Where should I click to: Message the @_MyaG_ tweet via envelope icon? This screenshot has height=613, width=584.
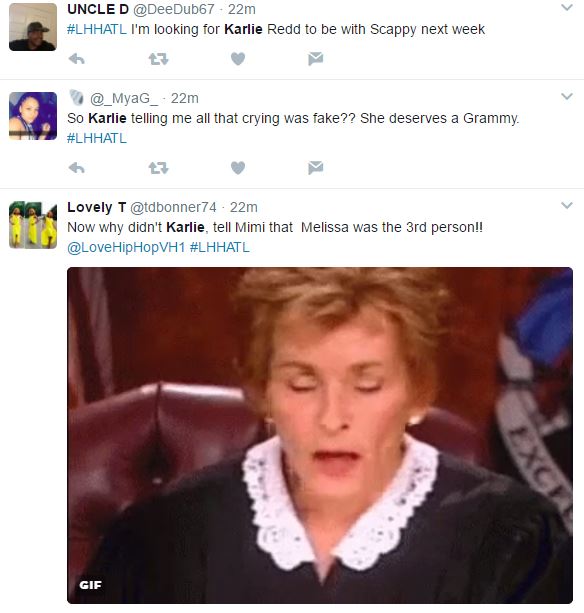tap(315, 168)
